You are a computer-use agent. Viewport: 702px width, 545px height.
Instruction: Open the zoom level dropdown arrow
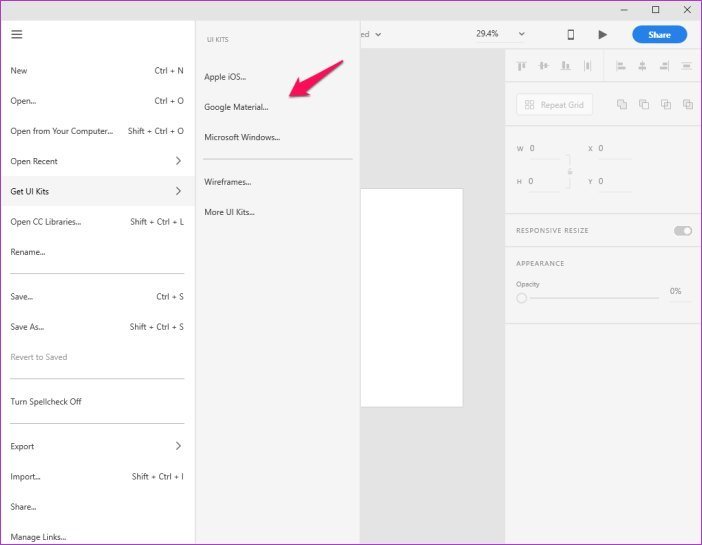522,34
